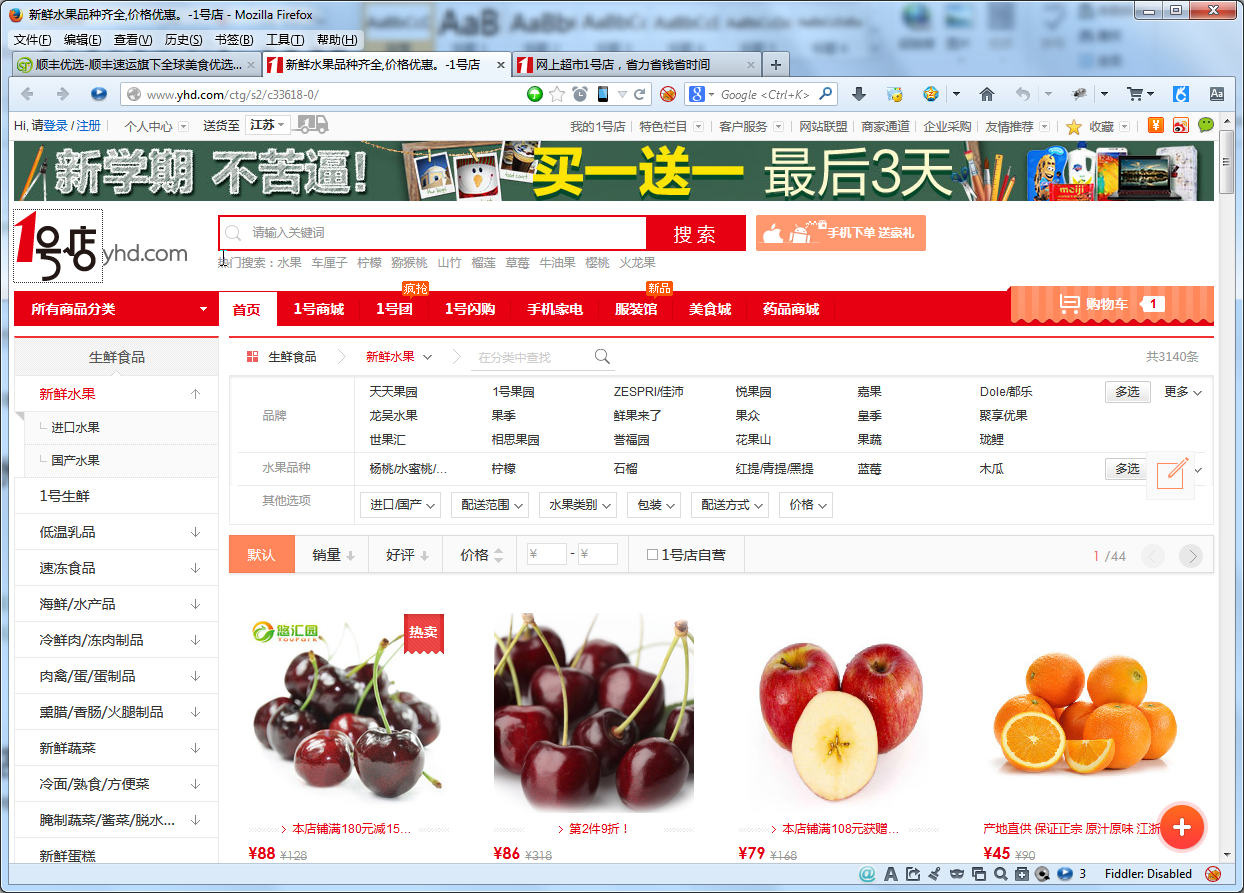Click the paintbrush icon in status bar
This screenshot has height=893, width=1244.
pyautogui.click(x=935, y=874)
